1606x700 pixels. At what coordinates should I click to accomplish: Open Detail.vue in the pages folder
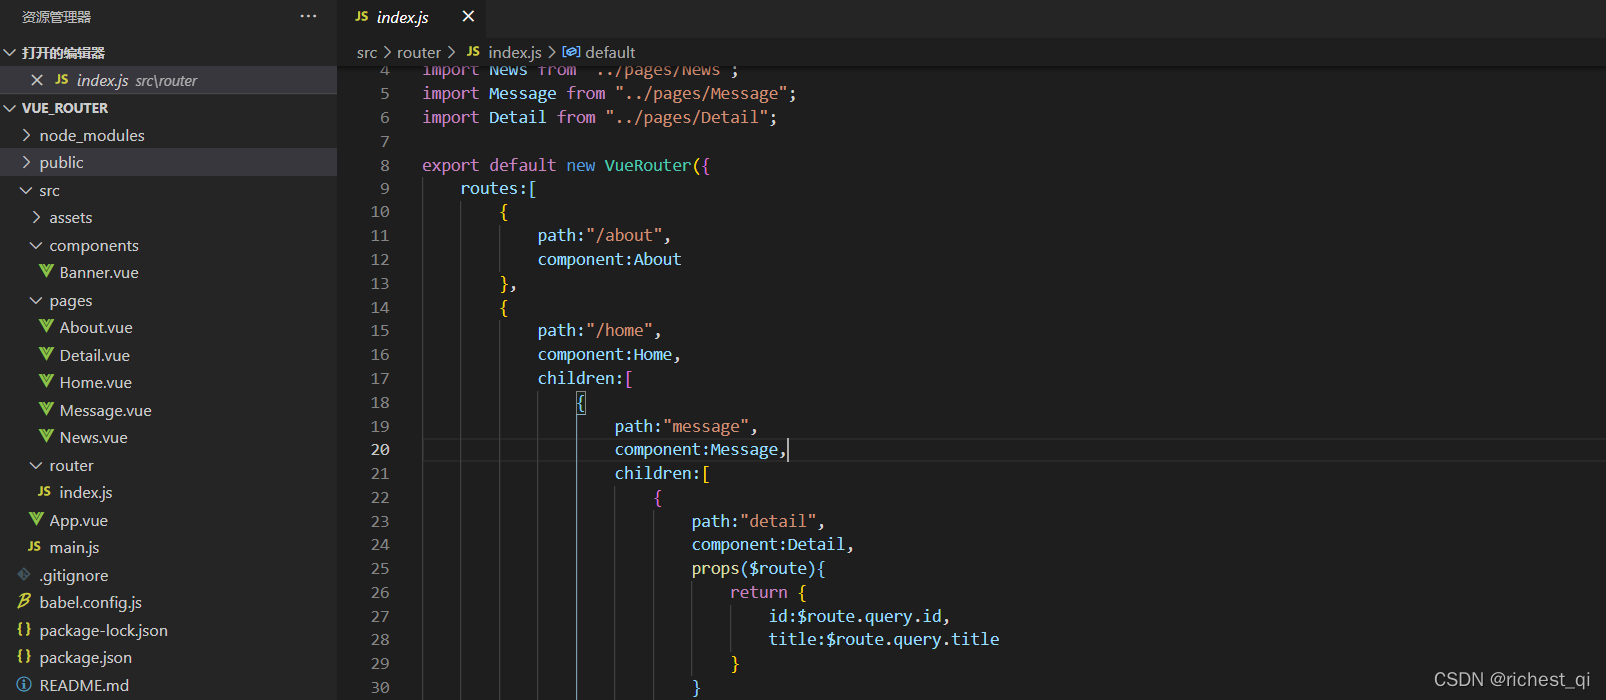click(95, 355)
